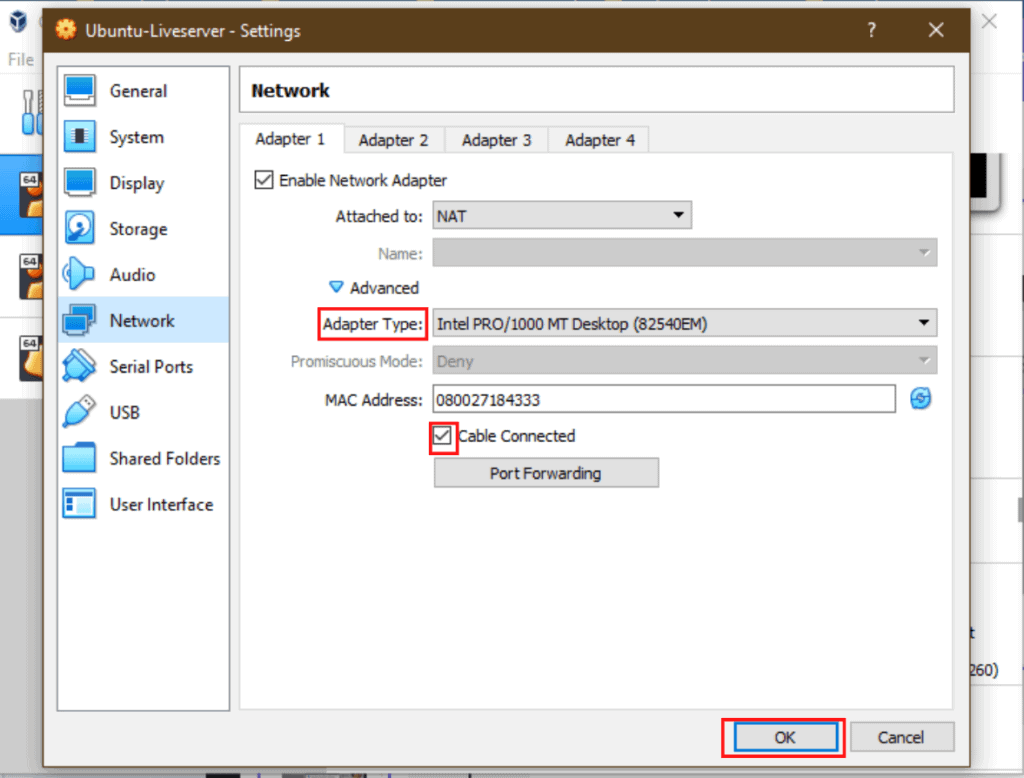The width and height of the screenshot is (1024, 778).
Task: Click the MAC address refresh icon
Action: [920, 398]
